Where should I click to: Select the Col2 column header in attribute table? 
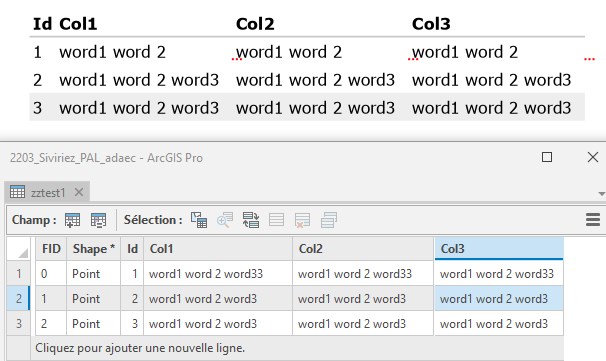[x=363, y=249]
